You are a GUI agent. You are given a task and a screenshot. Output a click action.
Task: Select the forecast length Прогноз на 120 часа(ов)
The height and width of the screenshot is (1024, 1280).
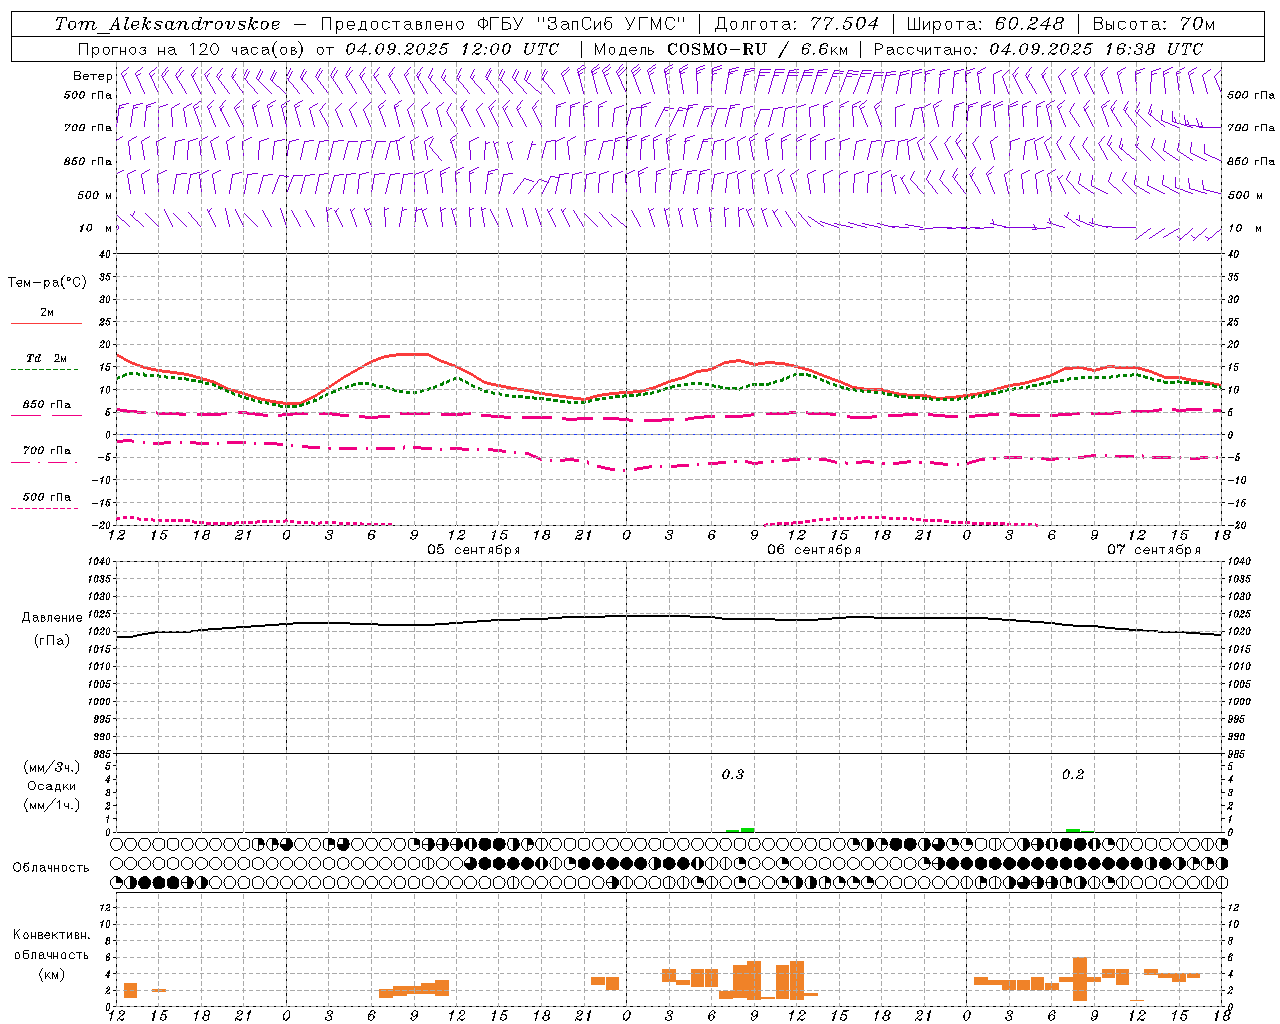click(x=192, y=49)
